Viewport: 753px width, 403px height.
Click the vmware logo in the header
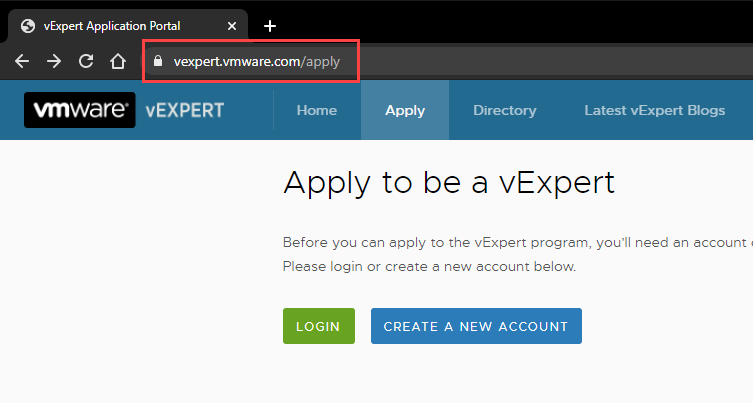coord(80,110)
